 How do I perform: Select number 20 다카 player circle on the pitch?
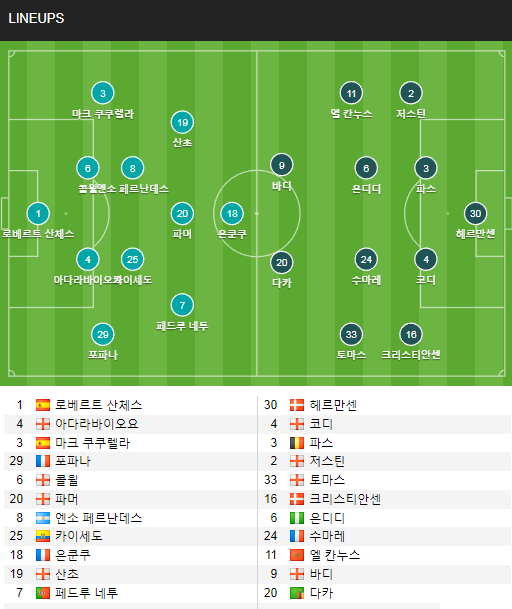pyautogui.click(x=282, y=263)
